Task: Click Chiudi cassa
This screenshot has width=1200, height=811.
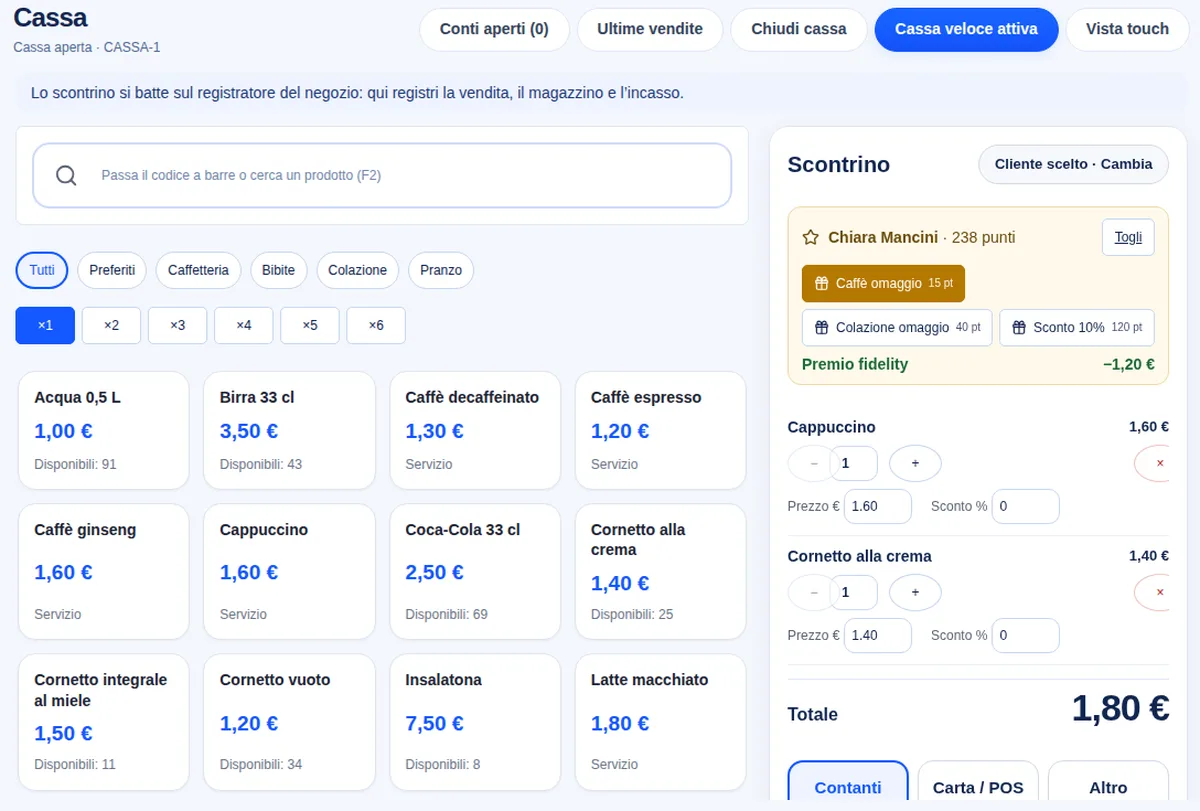Action: (799, 29)
